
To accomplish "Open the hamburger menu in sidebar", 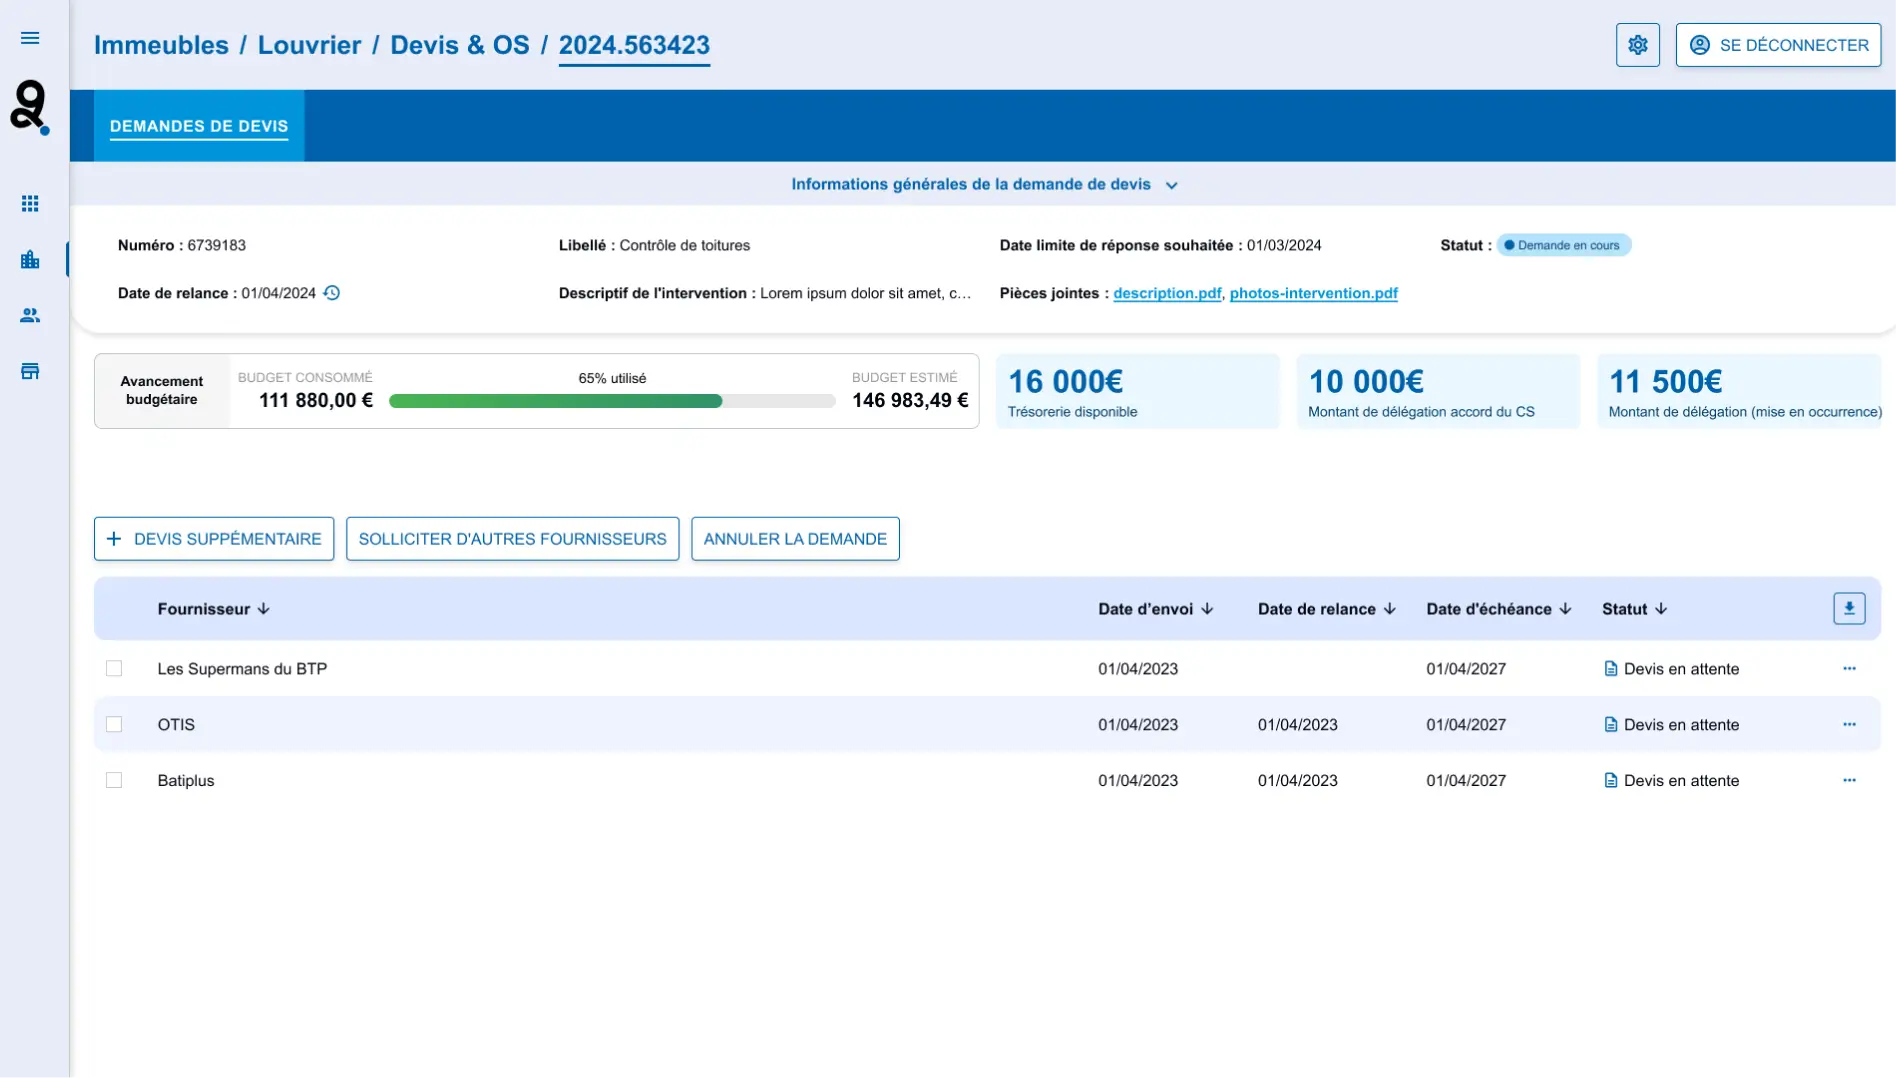I will (30, 38).
